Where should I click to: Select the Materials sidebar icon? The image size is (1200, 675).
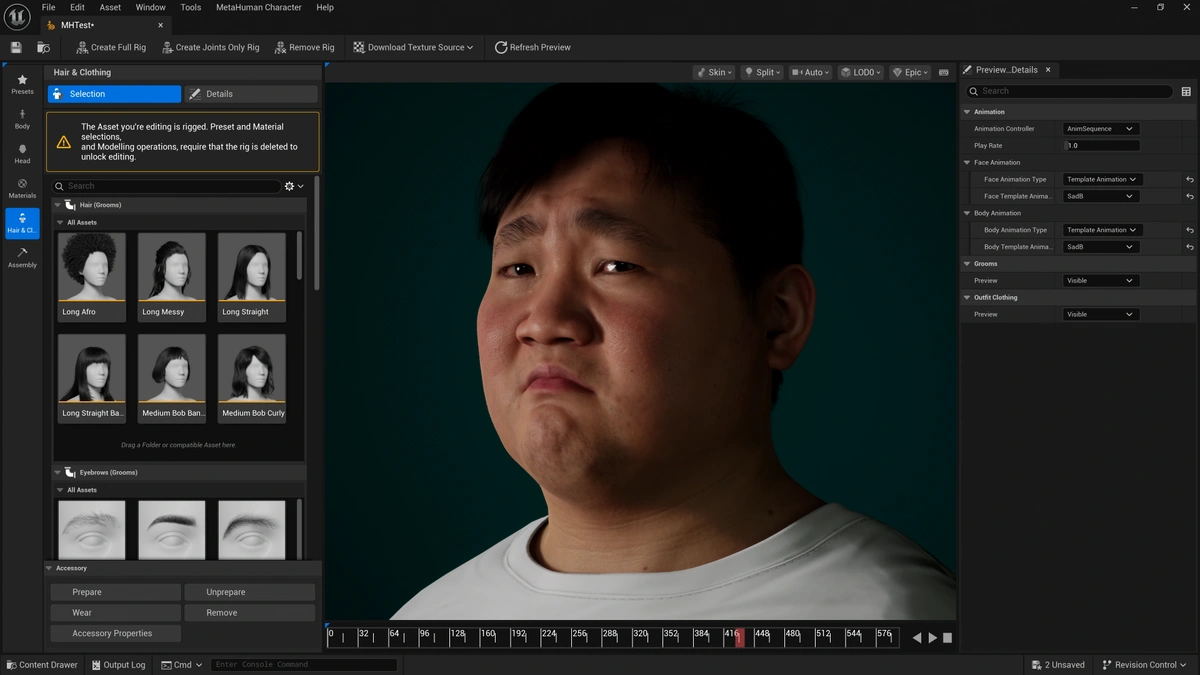click(x=22, y=188)
